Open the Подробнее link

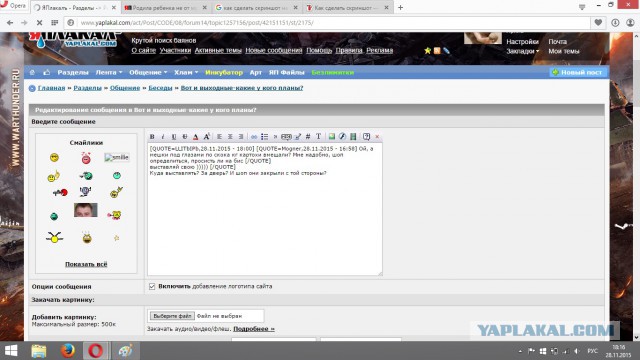[254, 329]
